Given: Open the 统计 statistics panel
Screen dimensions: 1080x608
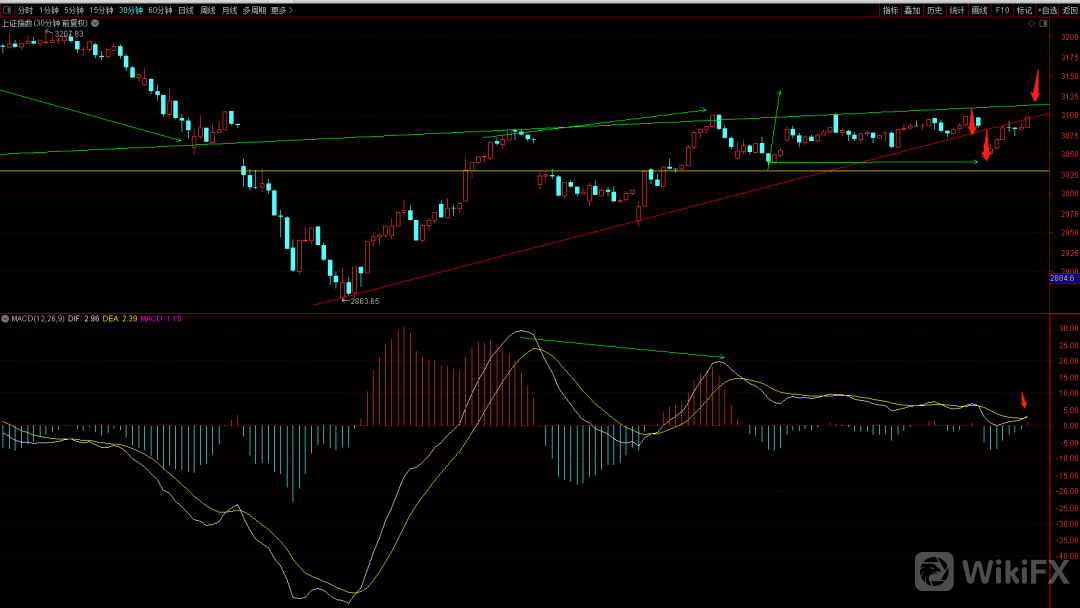Looking at the screenshot, I should point(957,10).
